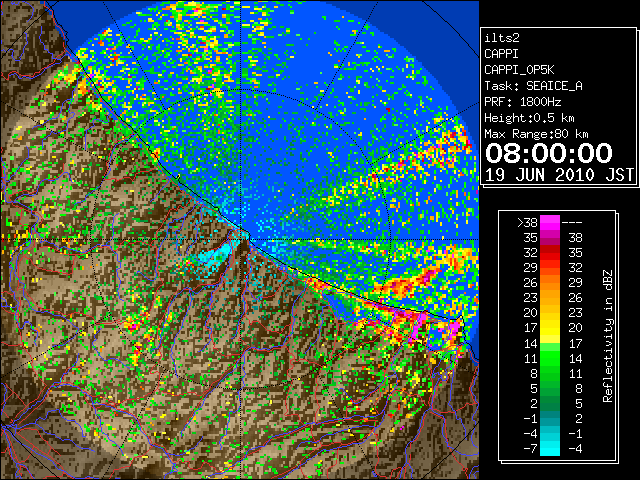Click the orange 26–29 dBZ legend color
Viewport: 640px width, 480px height.
(550, 283)
